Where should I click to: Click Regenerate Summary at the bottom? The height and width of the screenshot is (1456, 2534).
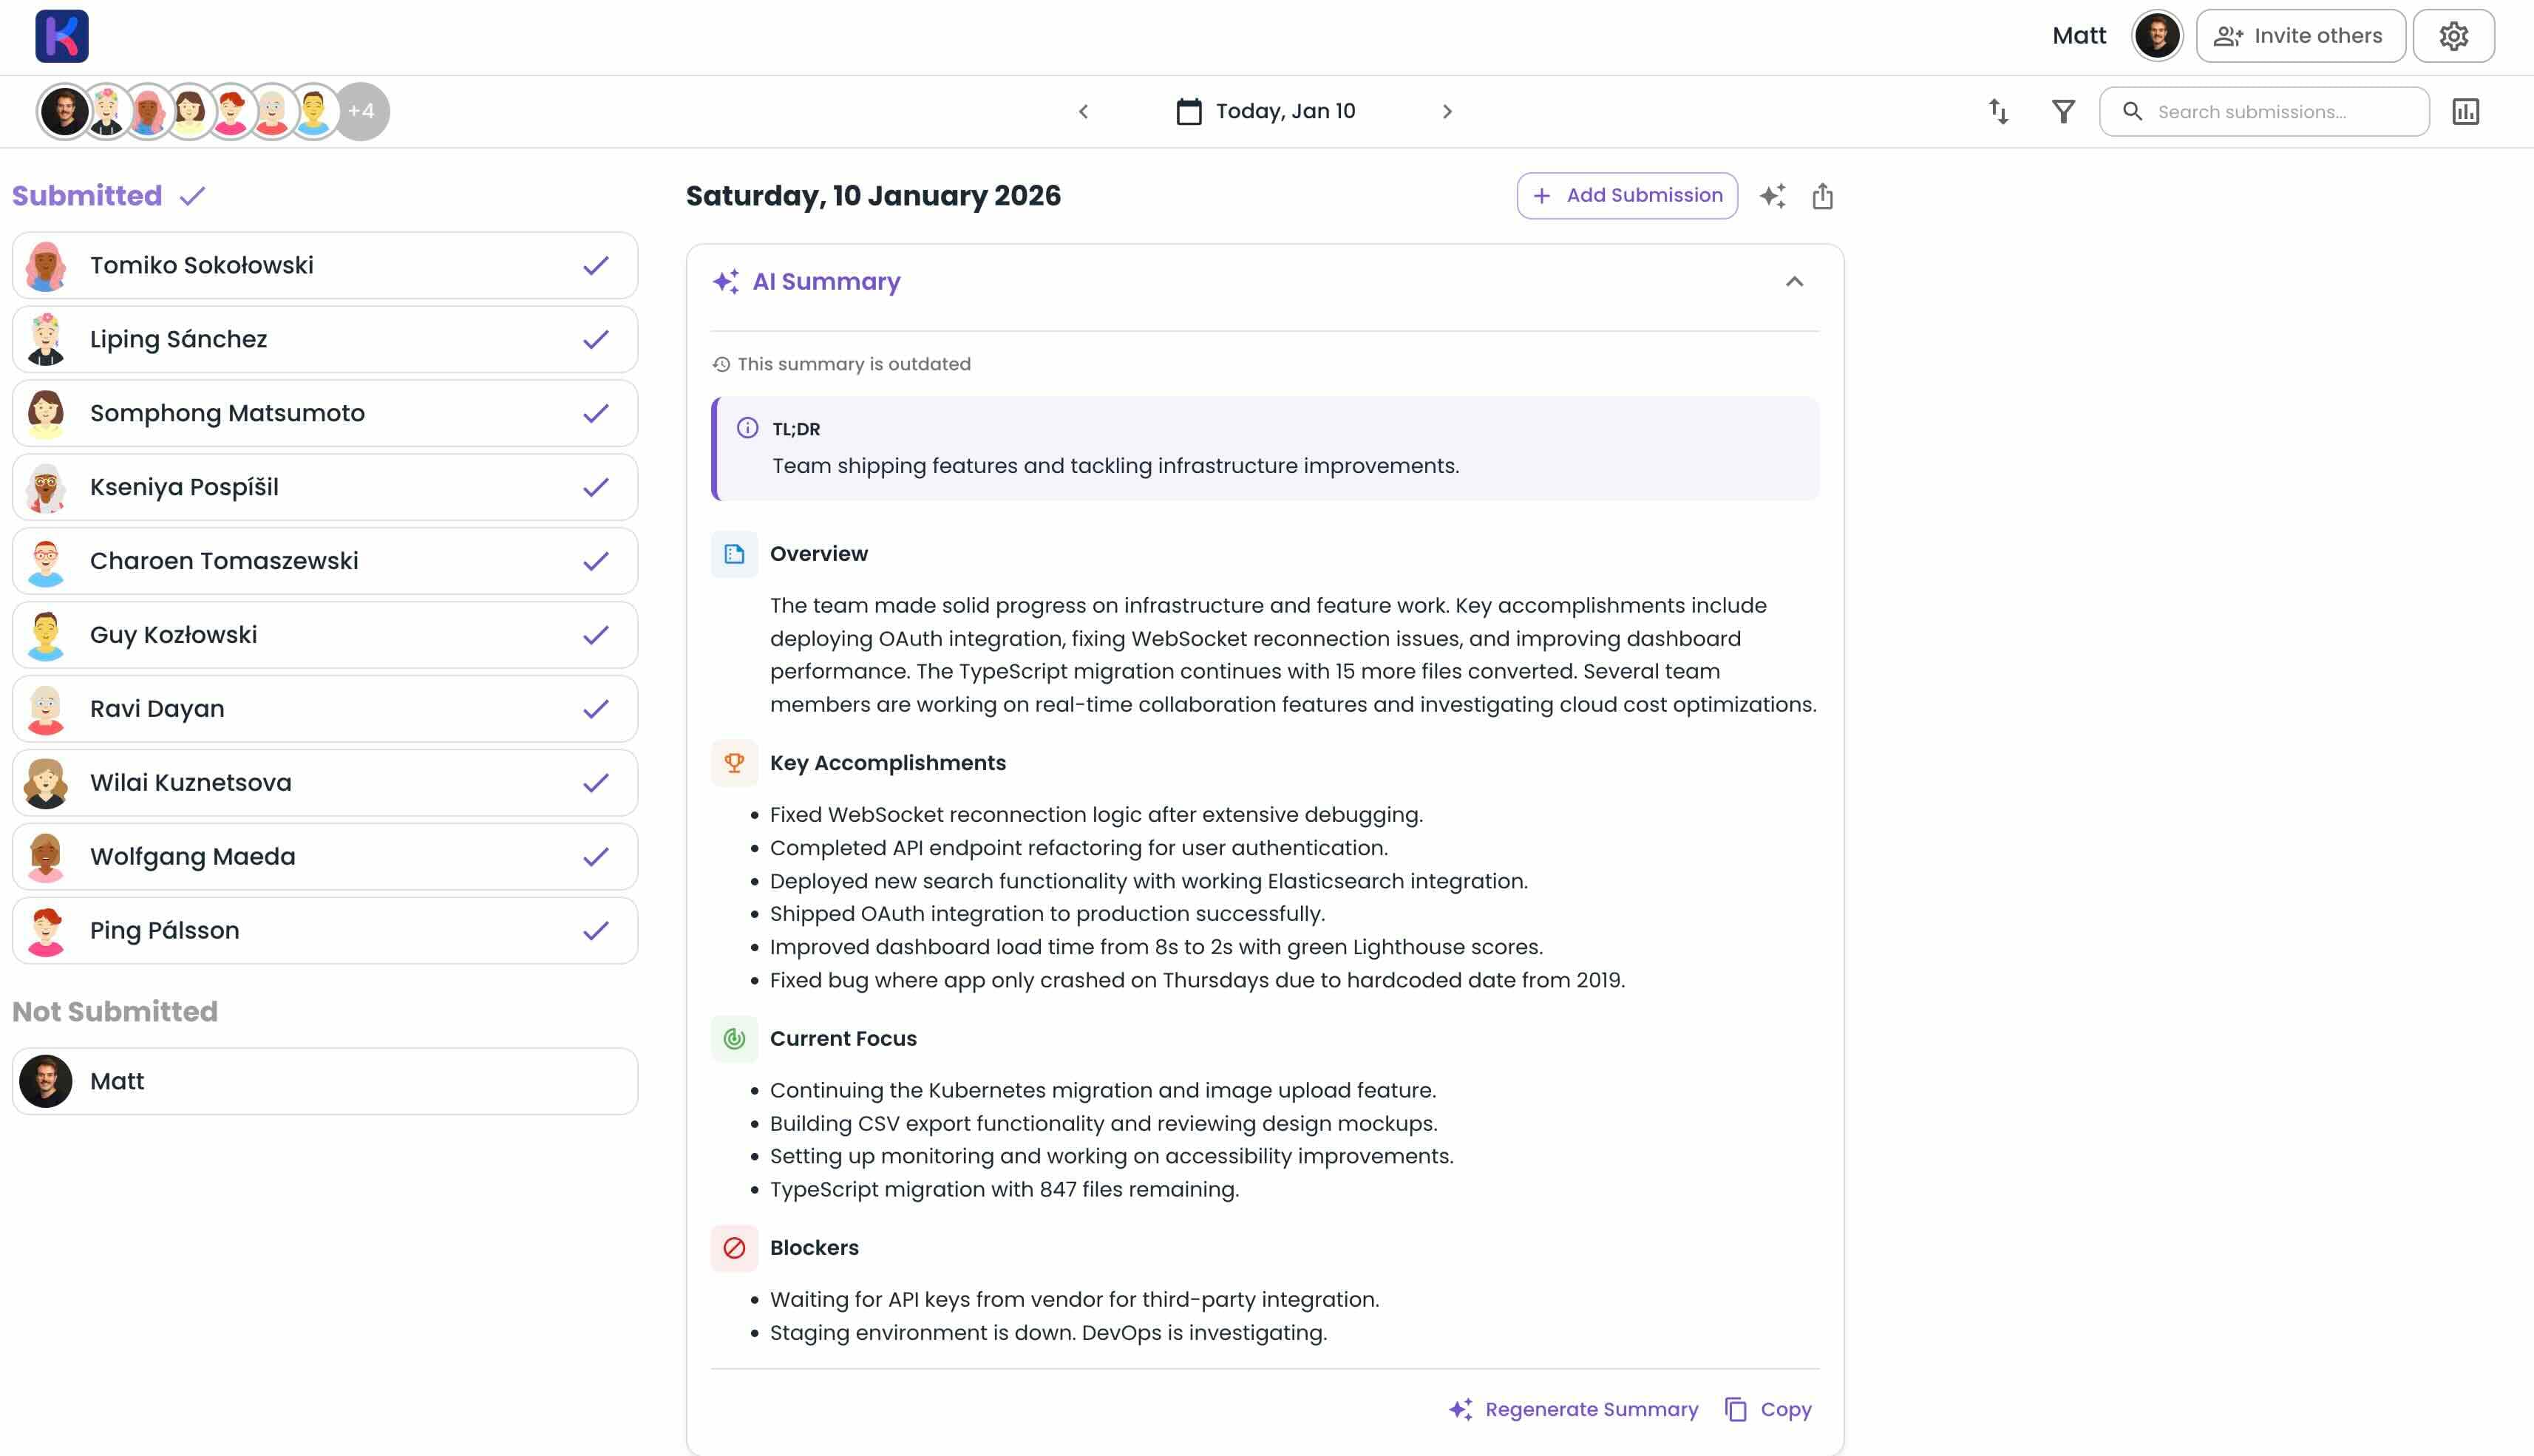(x=1573, y=1408)
